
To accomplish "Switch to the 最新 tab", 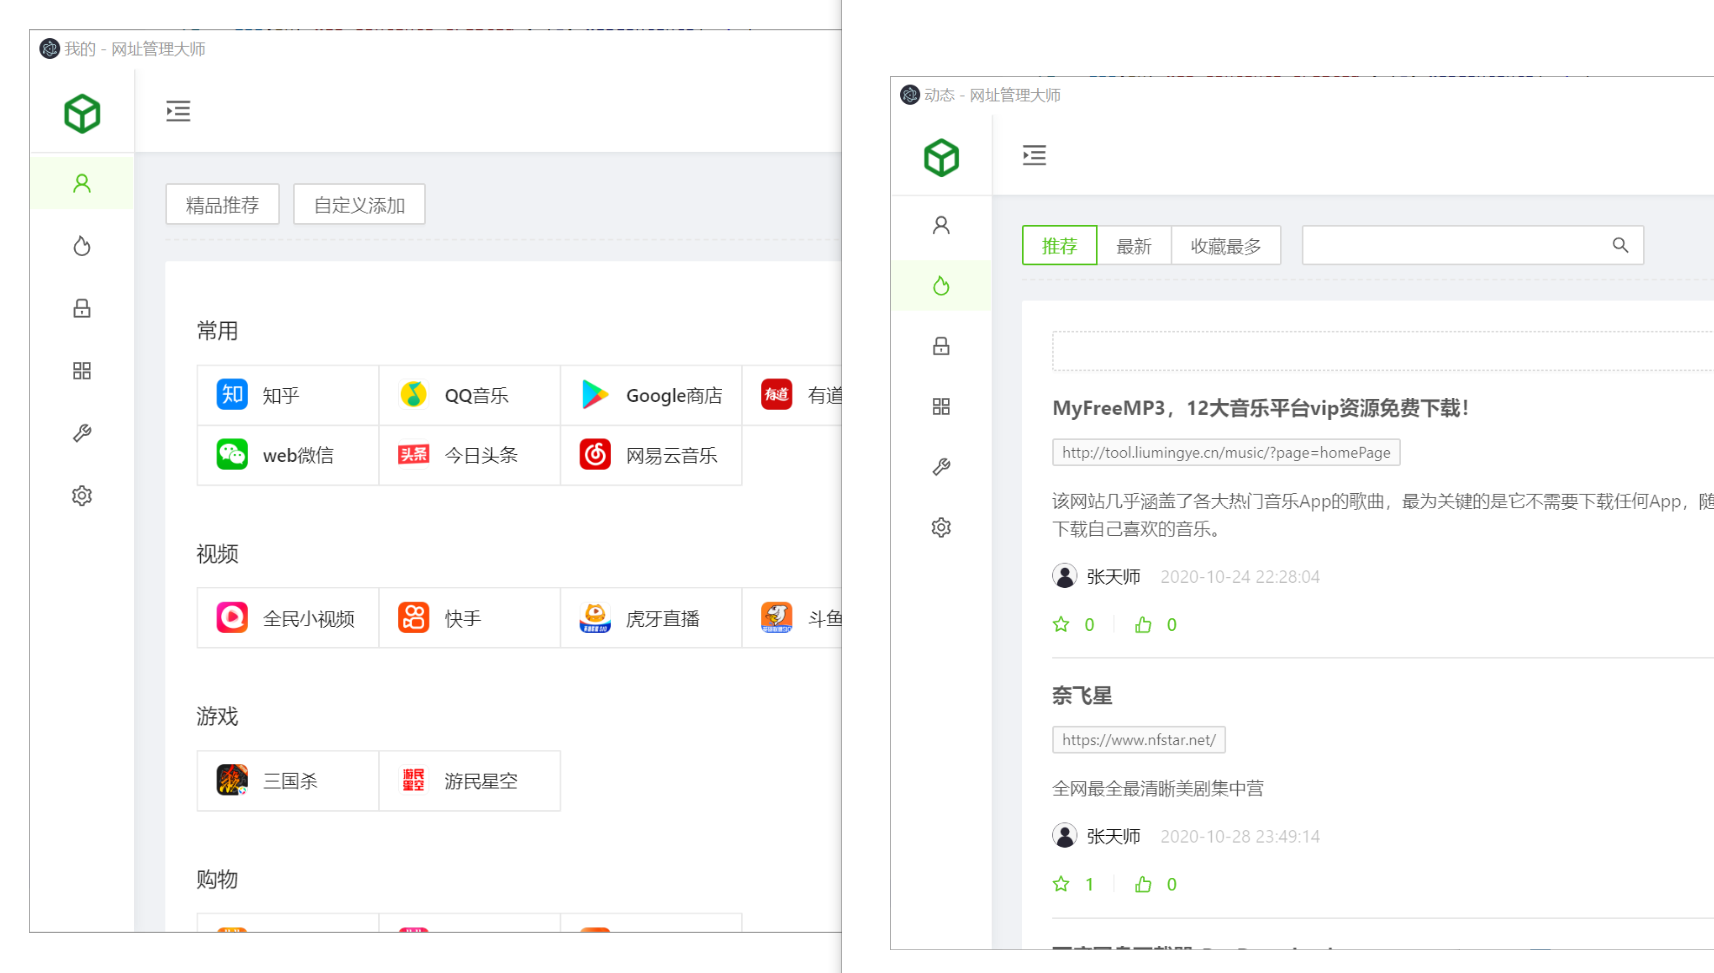I will click(1134, 246).
